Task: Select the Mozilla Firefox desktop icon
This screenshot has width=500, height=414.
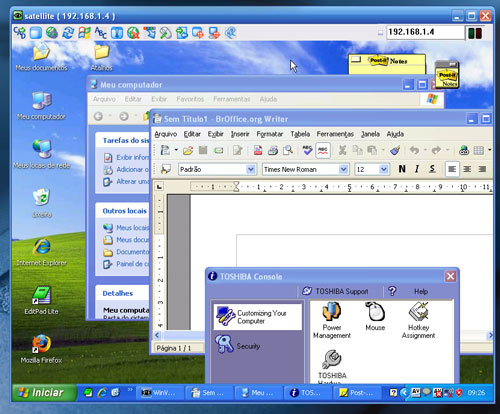Action: point(41,349)
